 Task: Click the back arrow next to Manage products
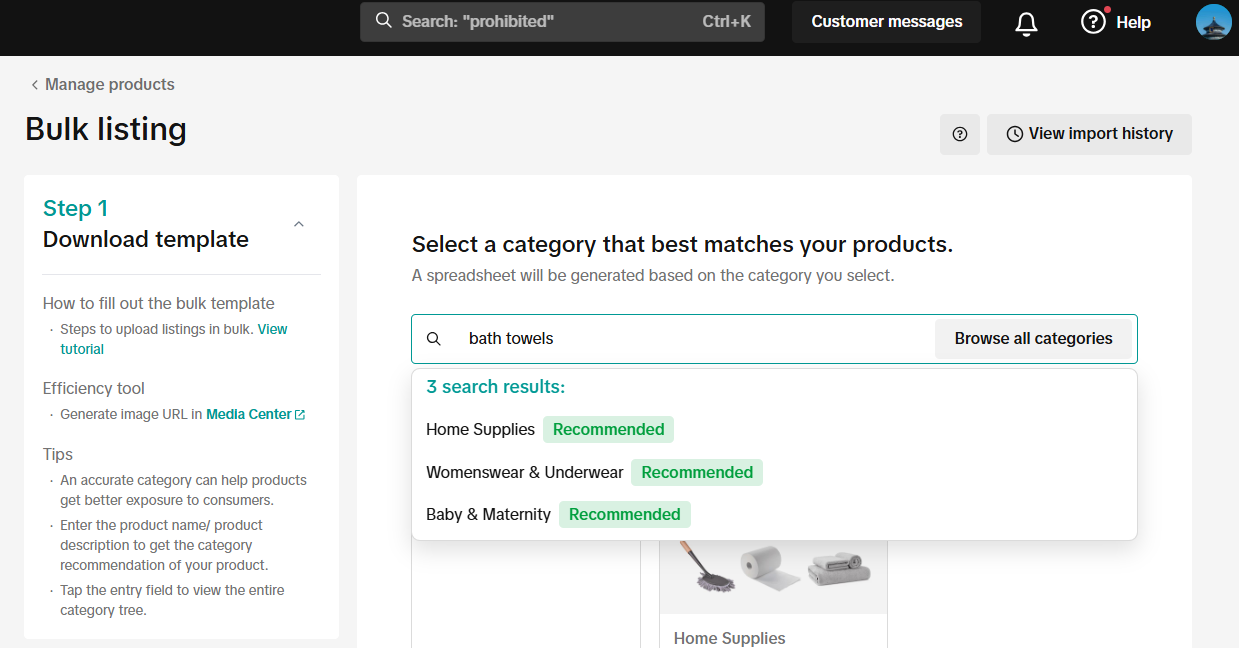tap(34, 85)
